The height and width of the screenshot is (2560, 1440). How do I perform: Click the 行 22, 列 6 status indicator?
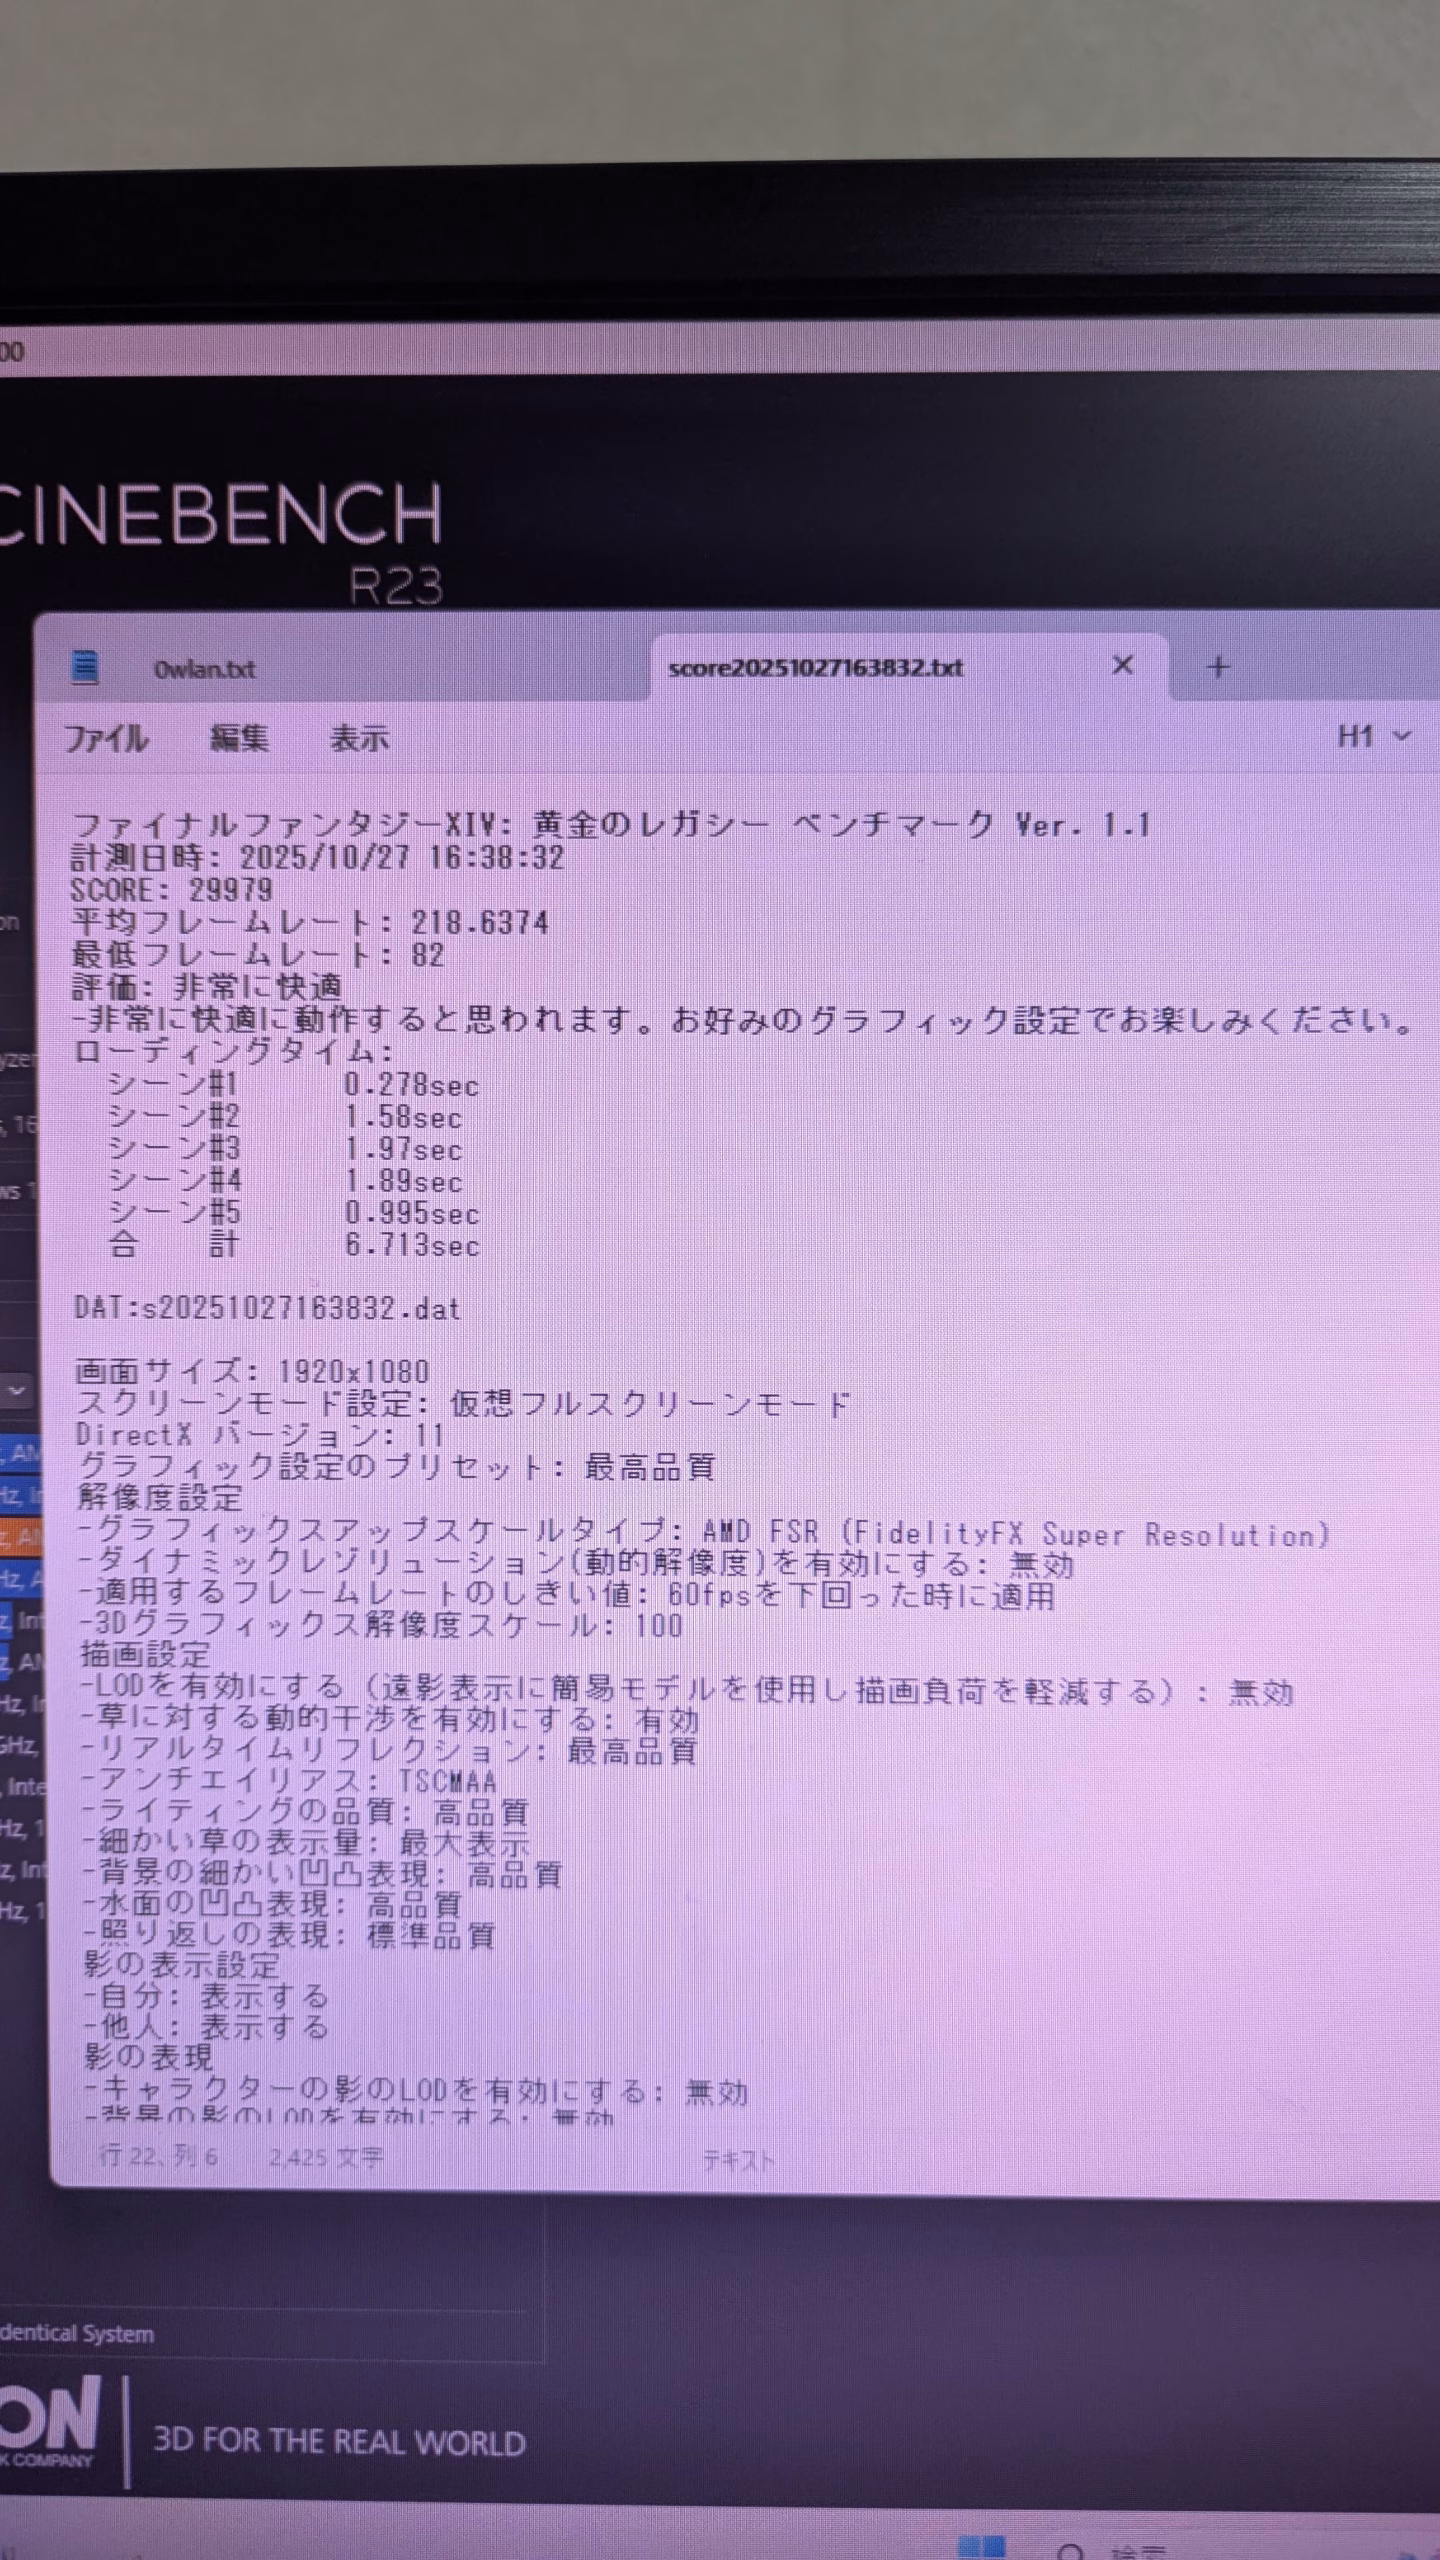[x=158, y=2156]
